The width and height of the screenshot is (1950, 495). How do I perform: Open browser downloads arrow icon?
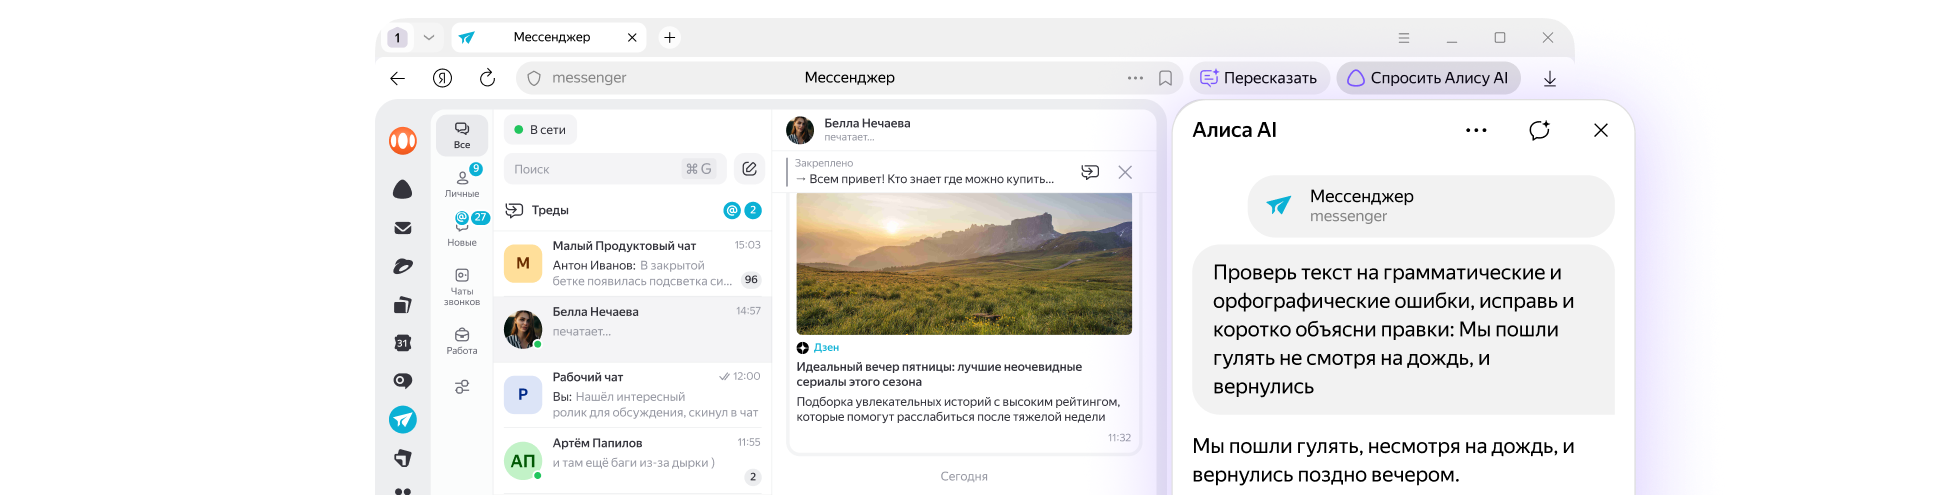coord(1550,78)
